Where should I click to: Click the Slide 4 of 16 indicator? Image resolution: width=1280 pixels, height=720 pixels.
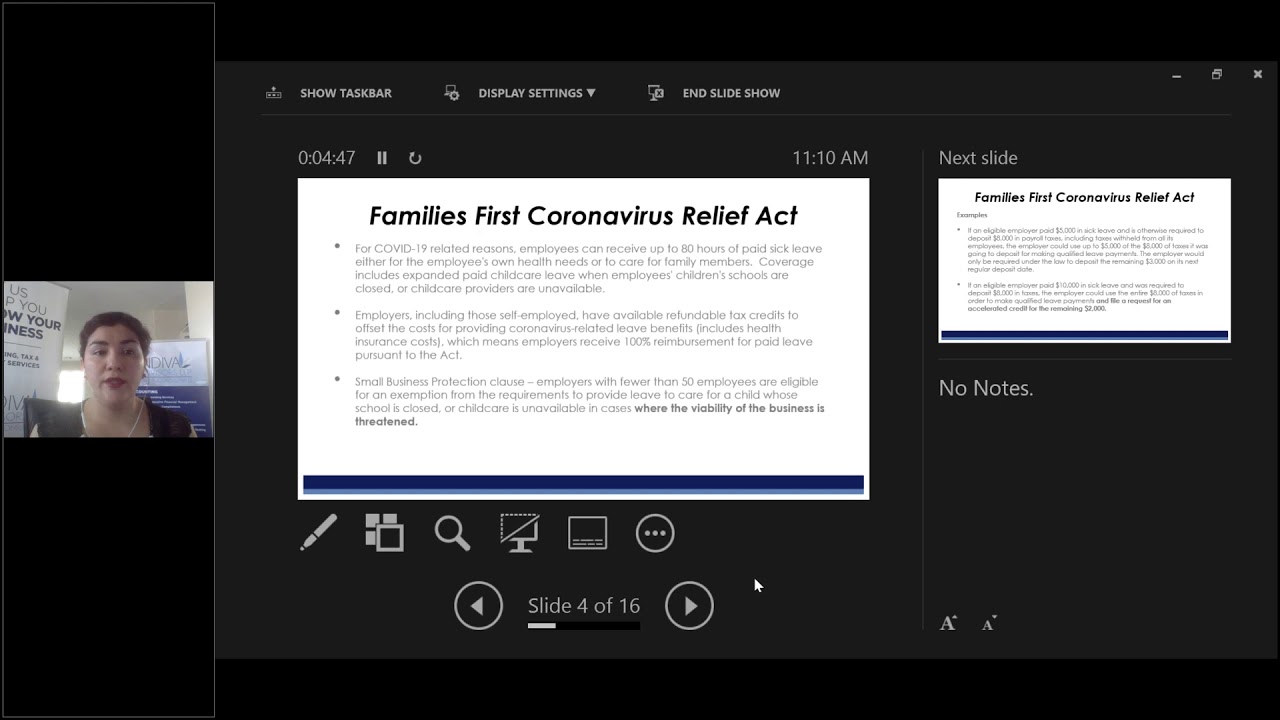pos(583,606)
